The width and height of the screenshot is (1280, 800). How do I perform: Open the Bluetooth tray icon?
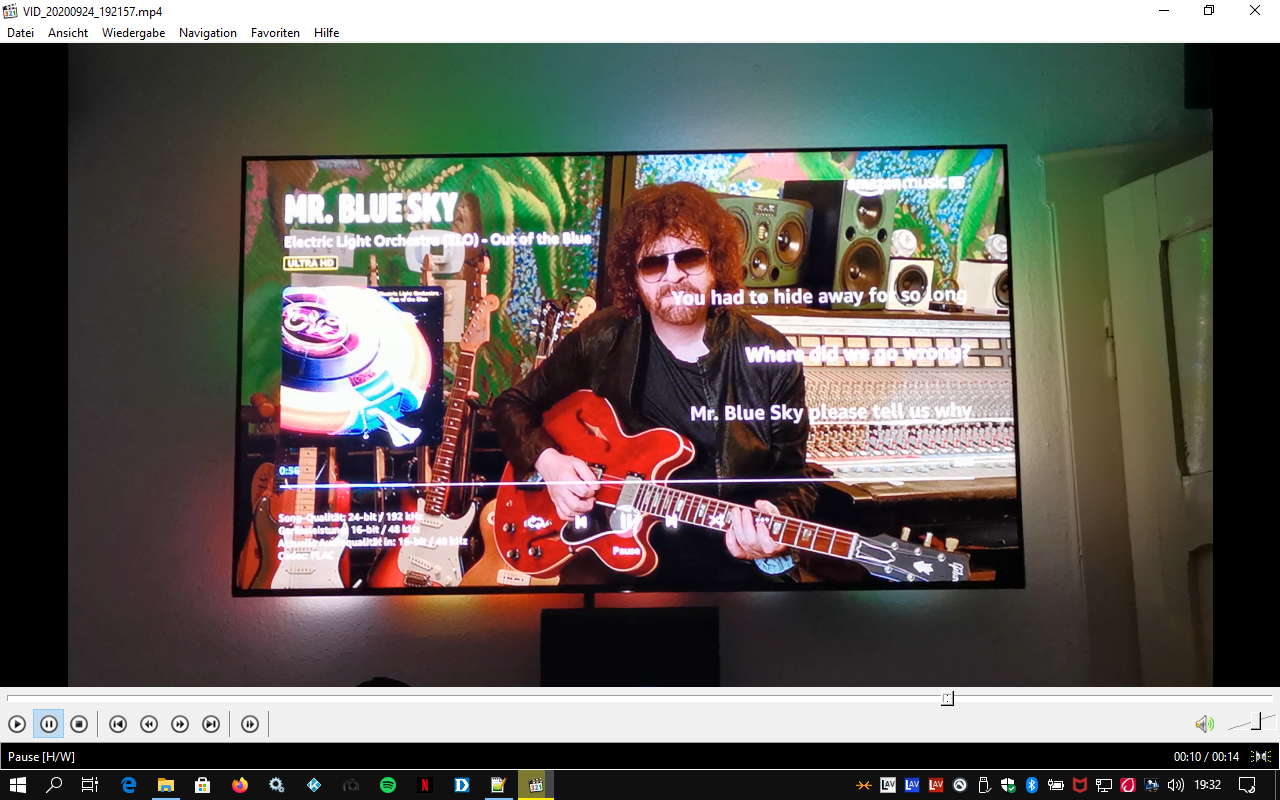click(x=1032, y=785)
